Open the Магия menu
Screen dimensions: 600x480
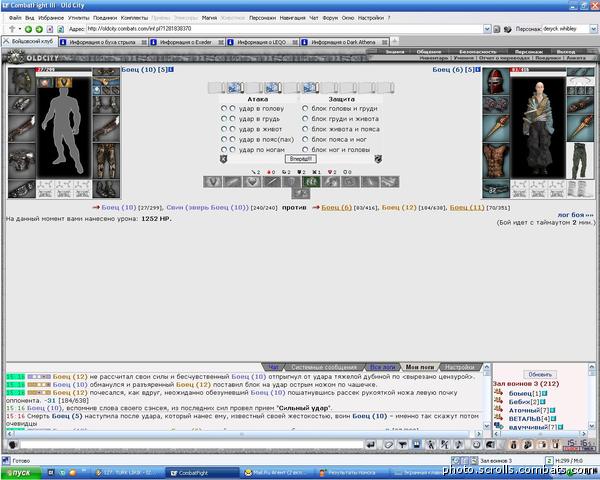pos(209,18)
